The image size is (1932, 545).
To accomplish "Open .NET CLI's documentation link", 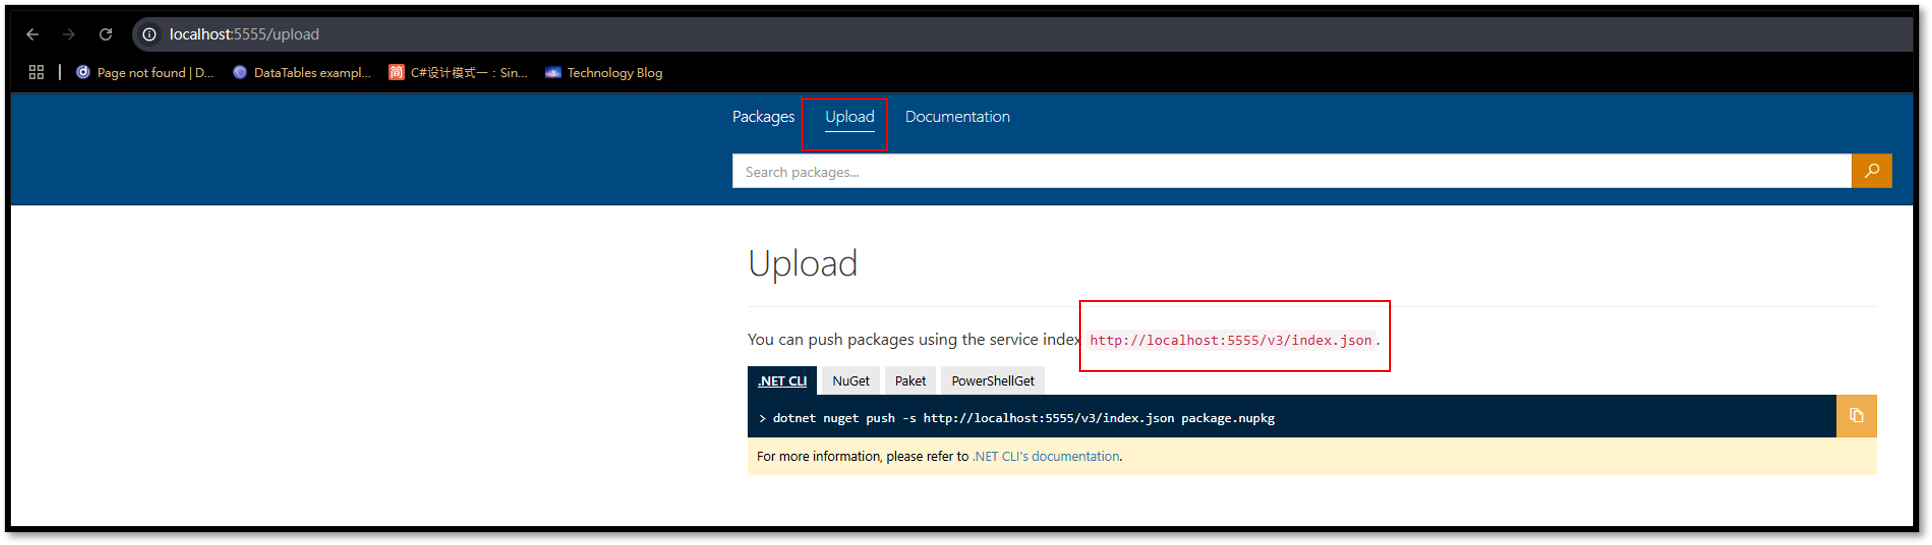I will tap(1046, 456).
